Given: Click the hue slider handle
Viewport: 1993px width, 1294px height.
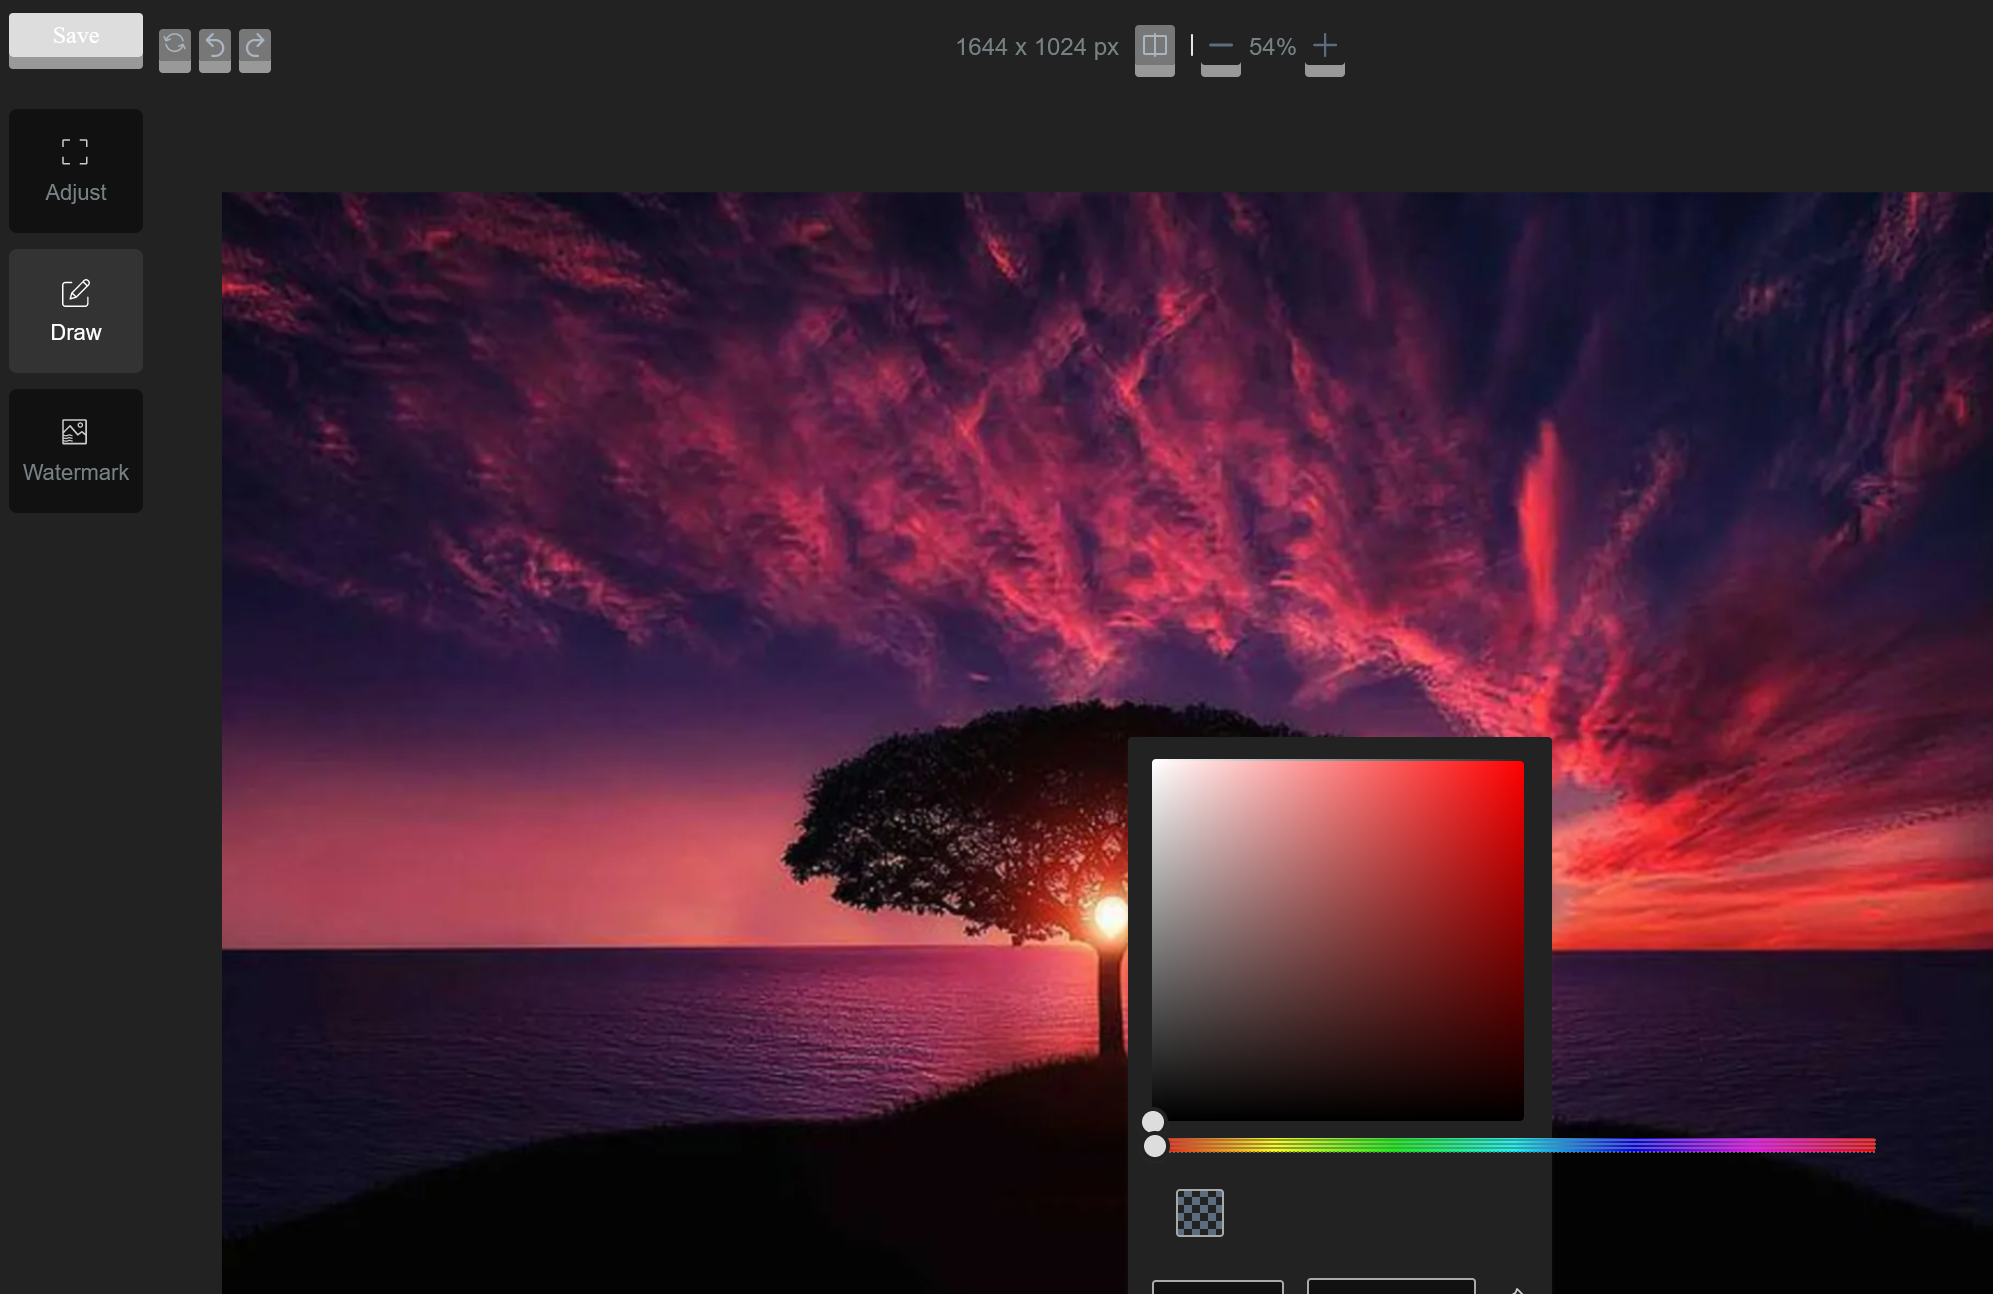Looking at the screenshot, I should 1155,1146.
